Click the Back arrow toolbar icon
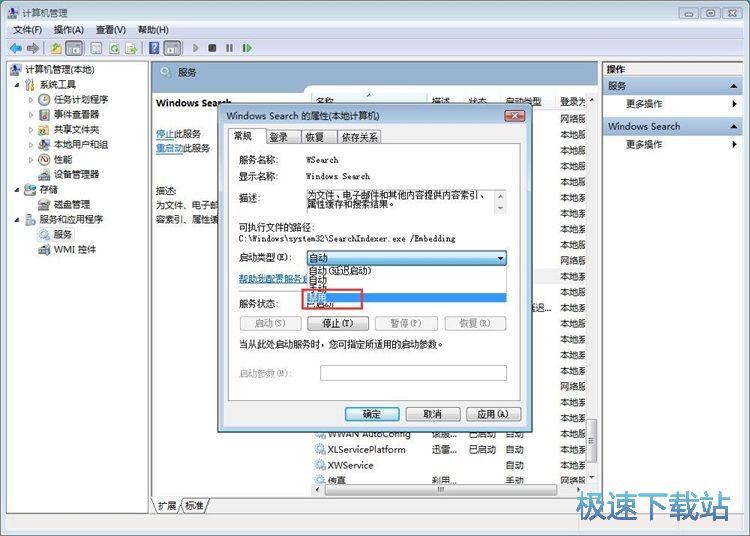 16,48
